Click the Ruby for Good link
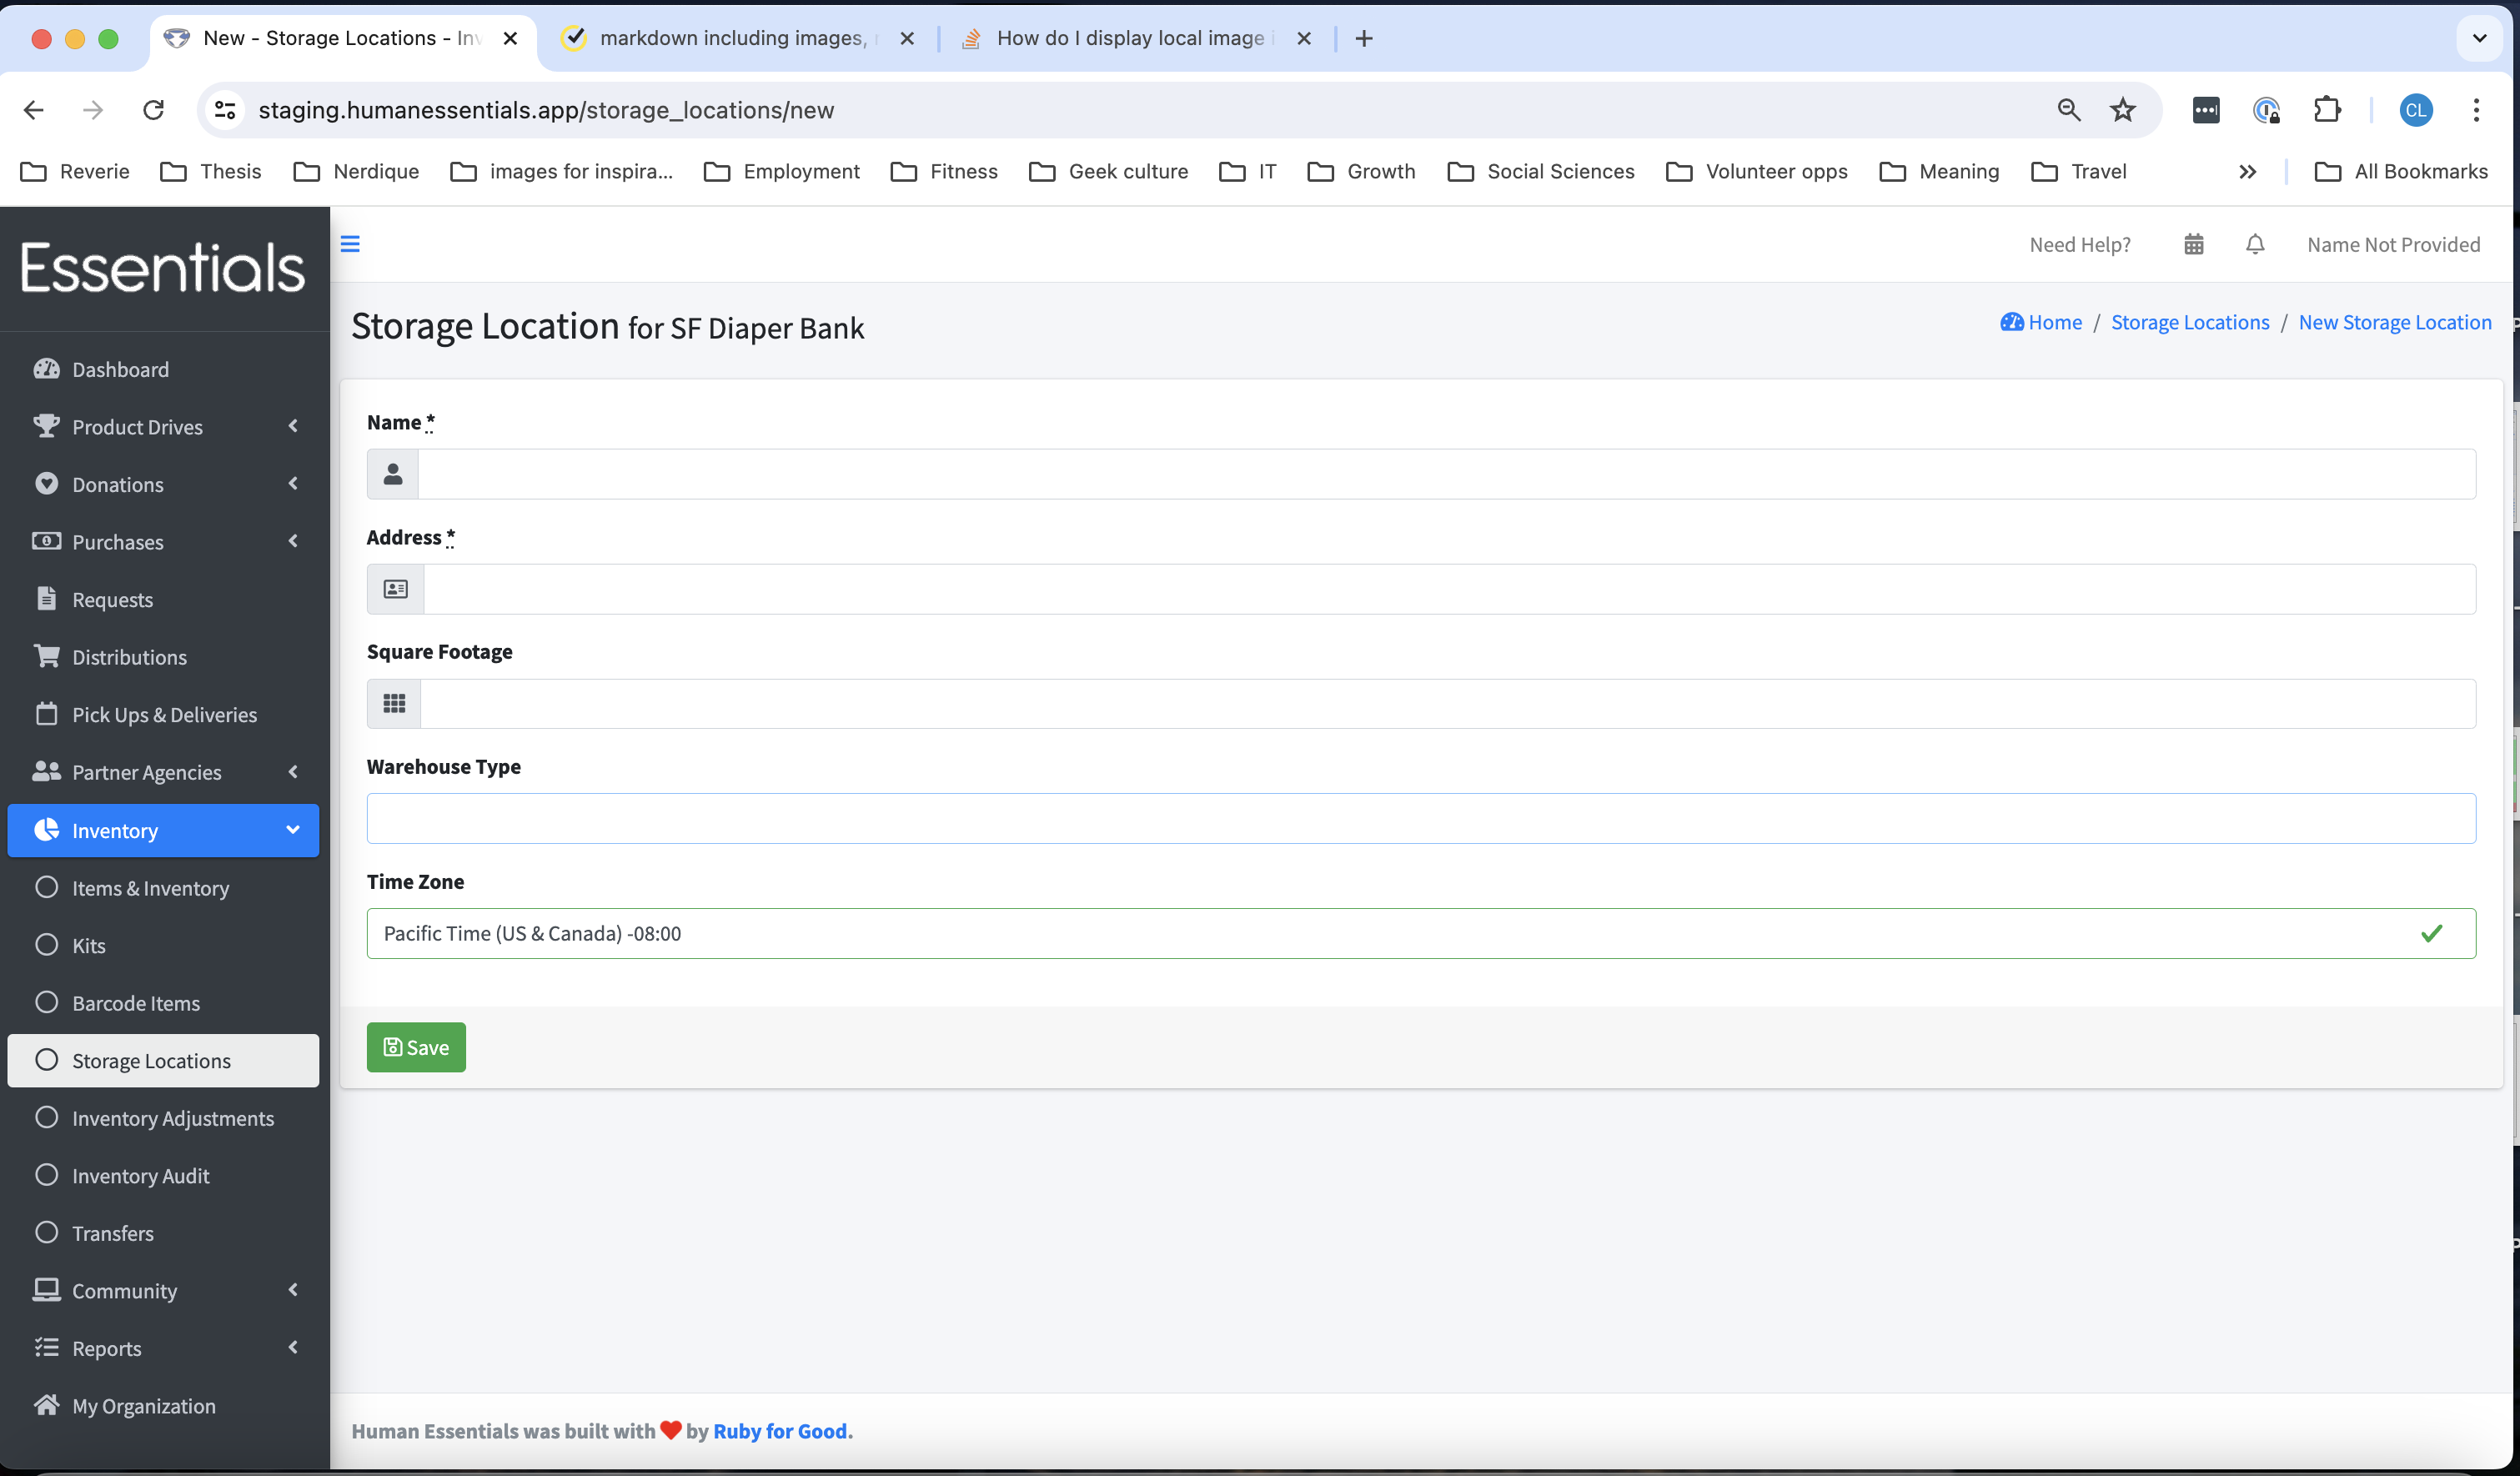Viewport: 2520px width, 1476px height. click(x=780, y=1430)
